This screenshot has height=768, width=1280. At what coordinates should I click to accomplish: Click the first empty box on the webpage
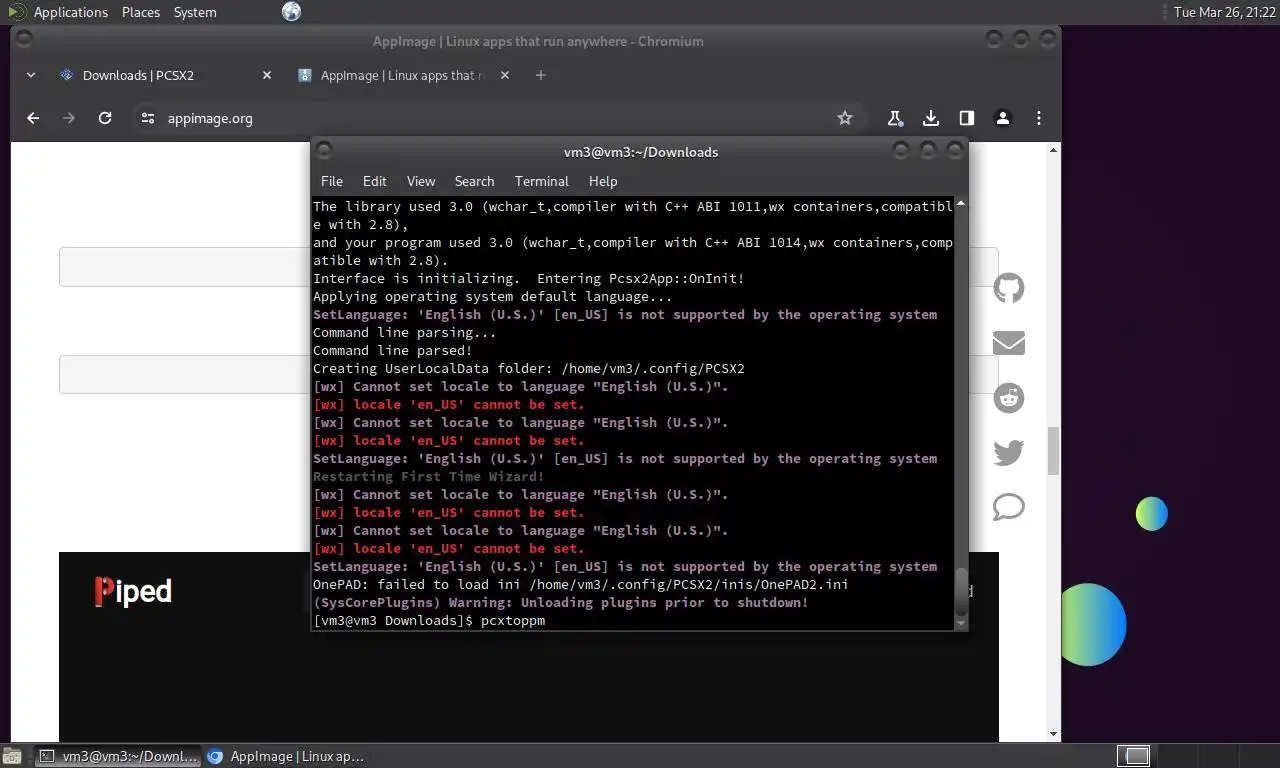185,267
